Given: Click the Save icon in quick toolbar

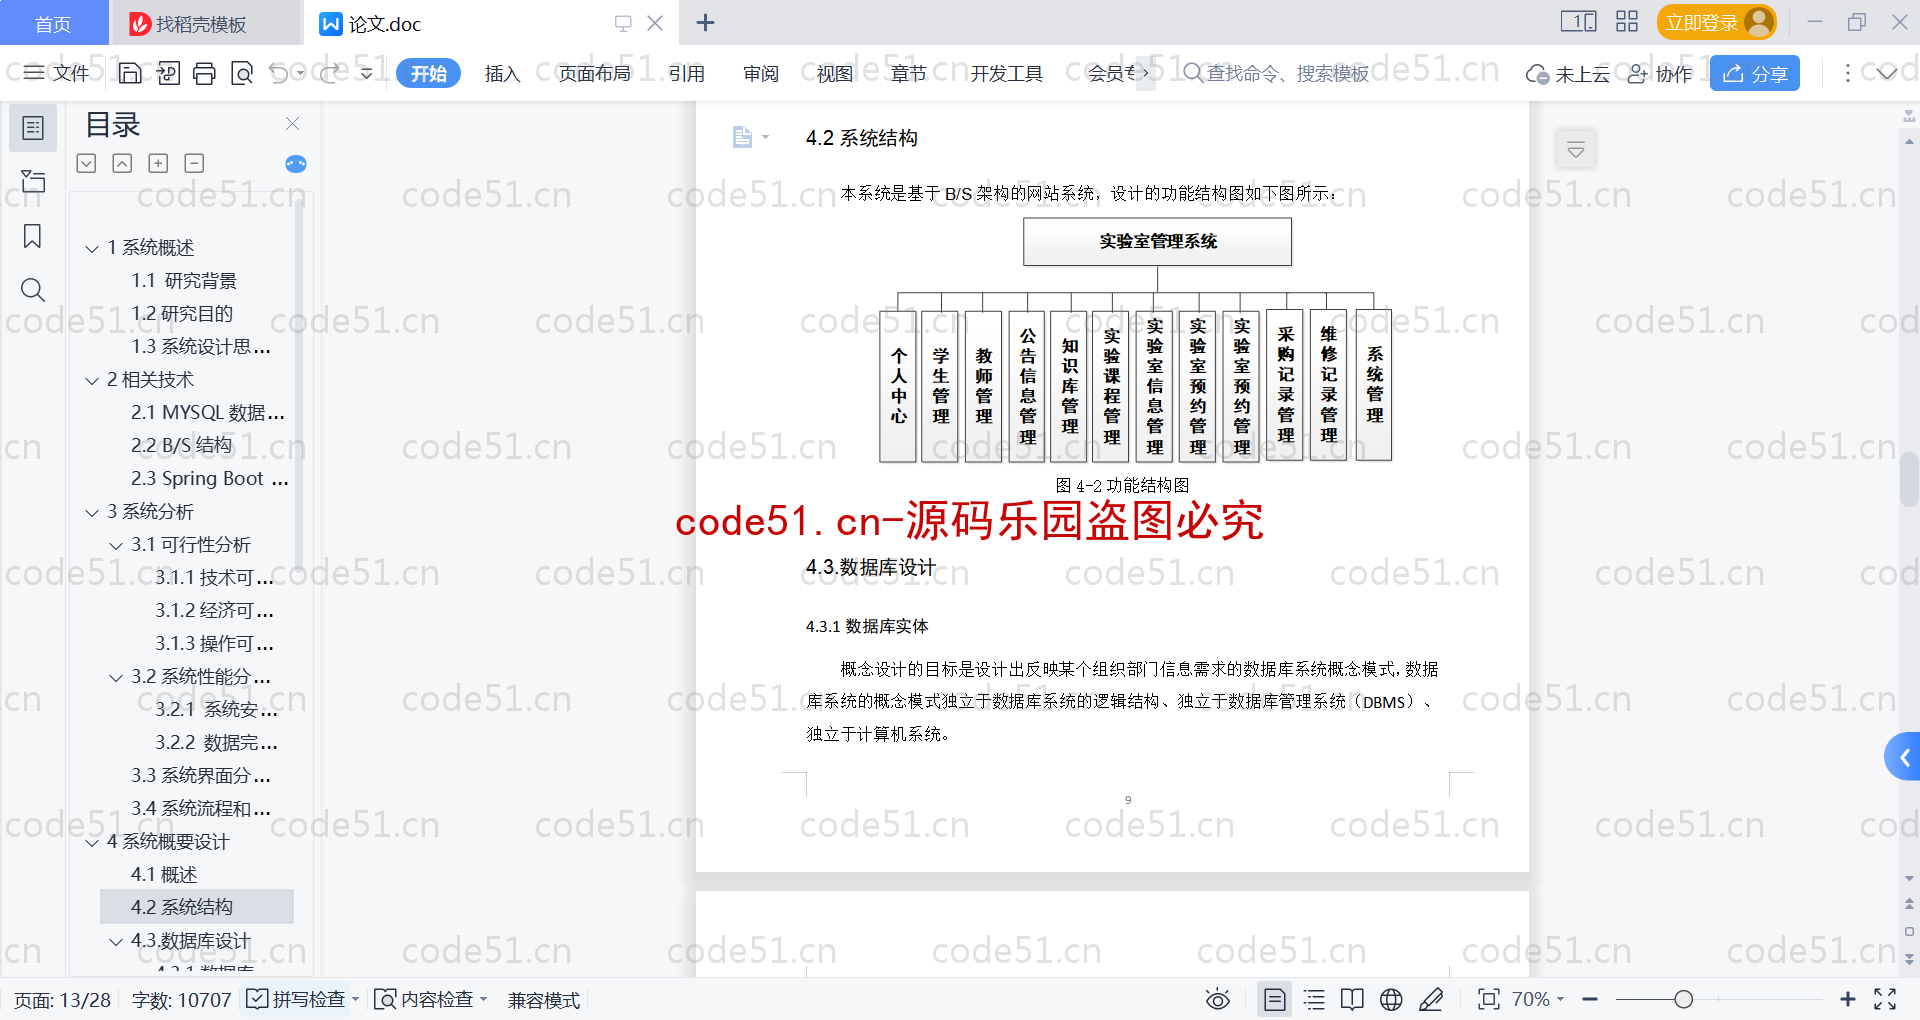Looking at the screenshot, I should click(130, 73).
